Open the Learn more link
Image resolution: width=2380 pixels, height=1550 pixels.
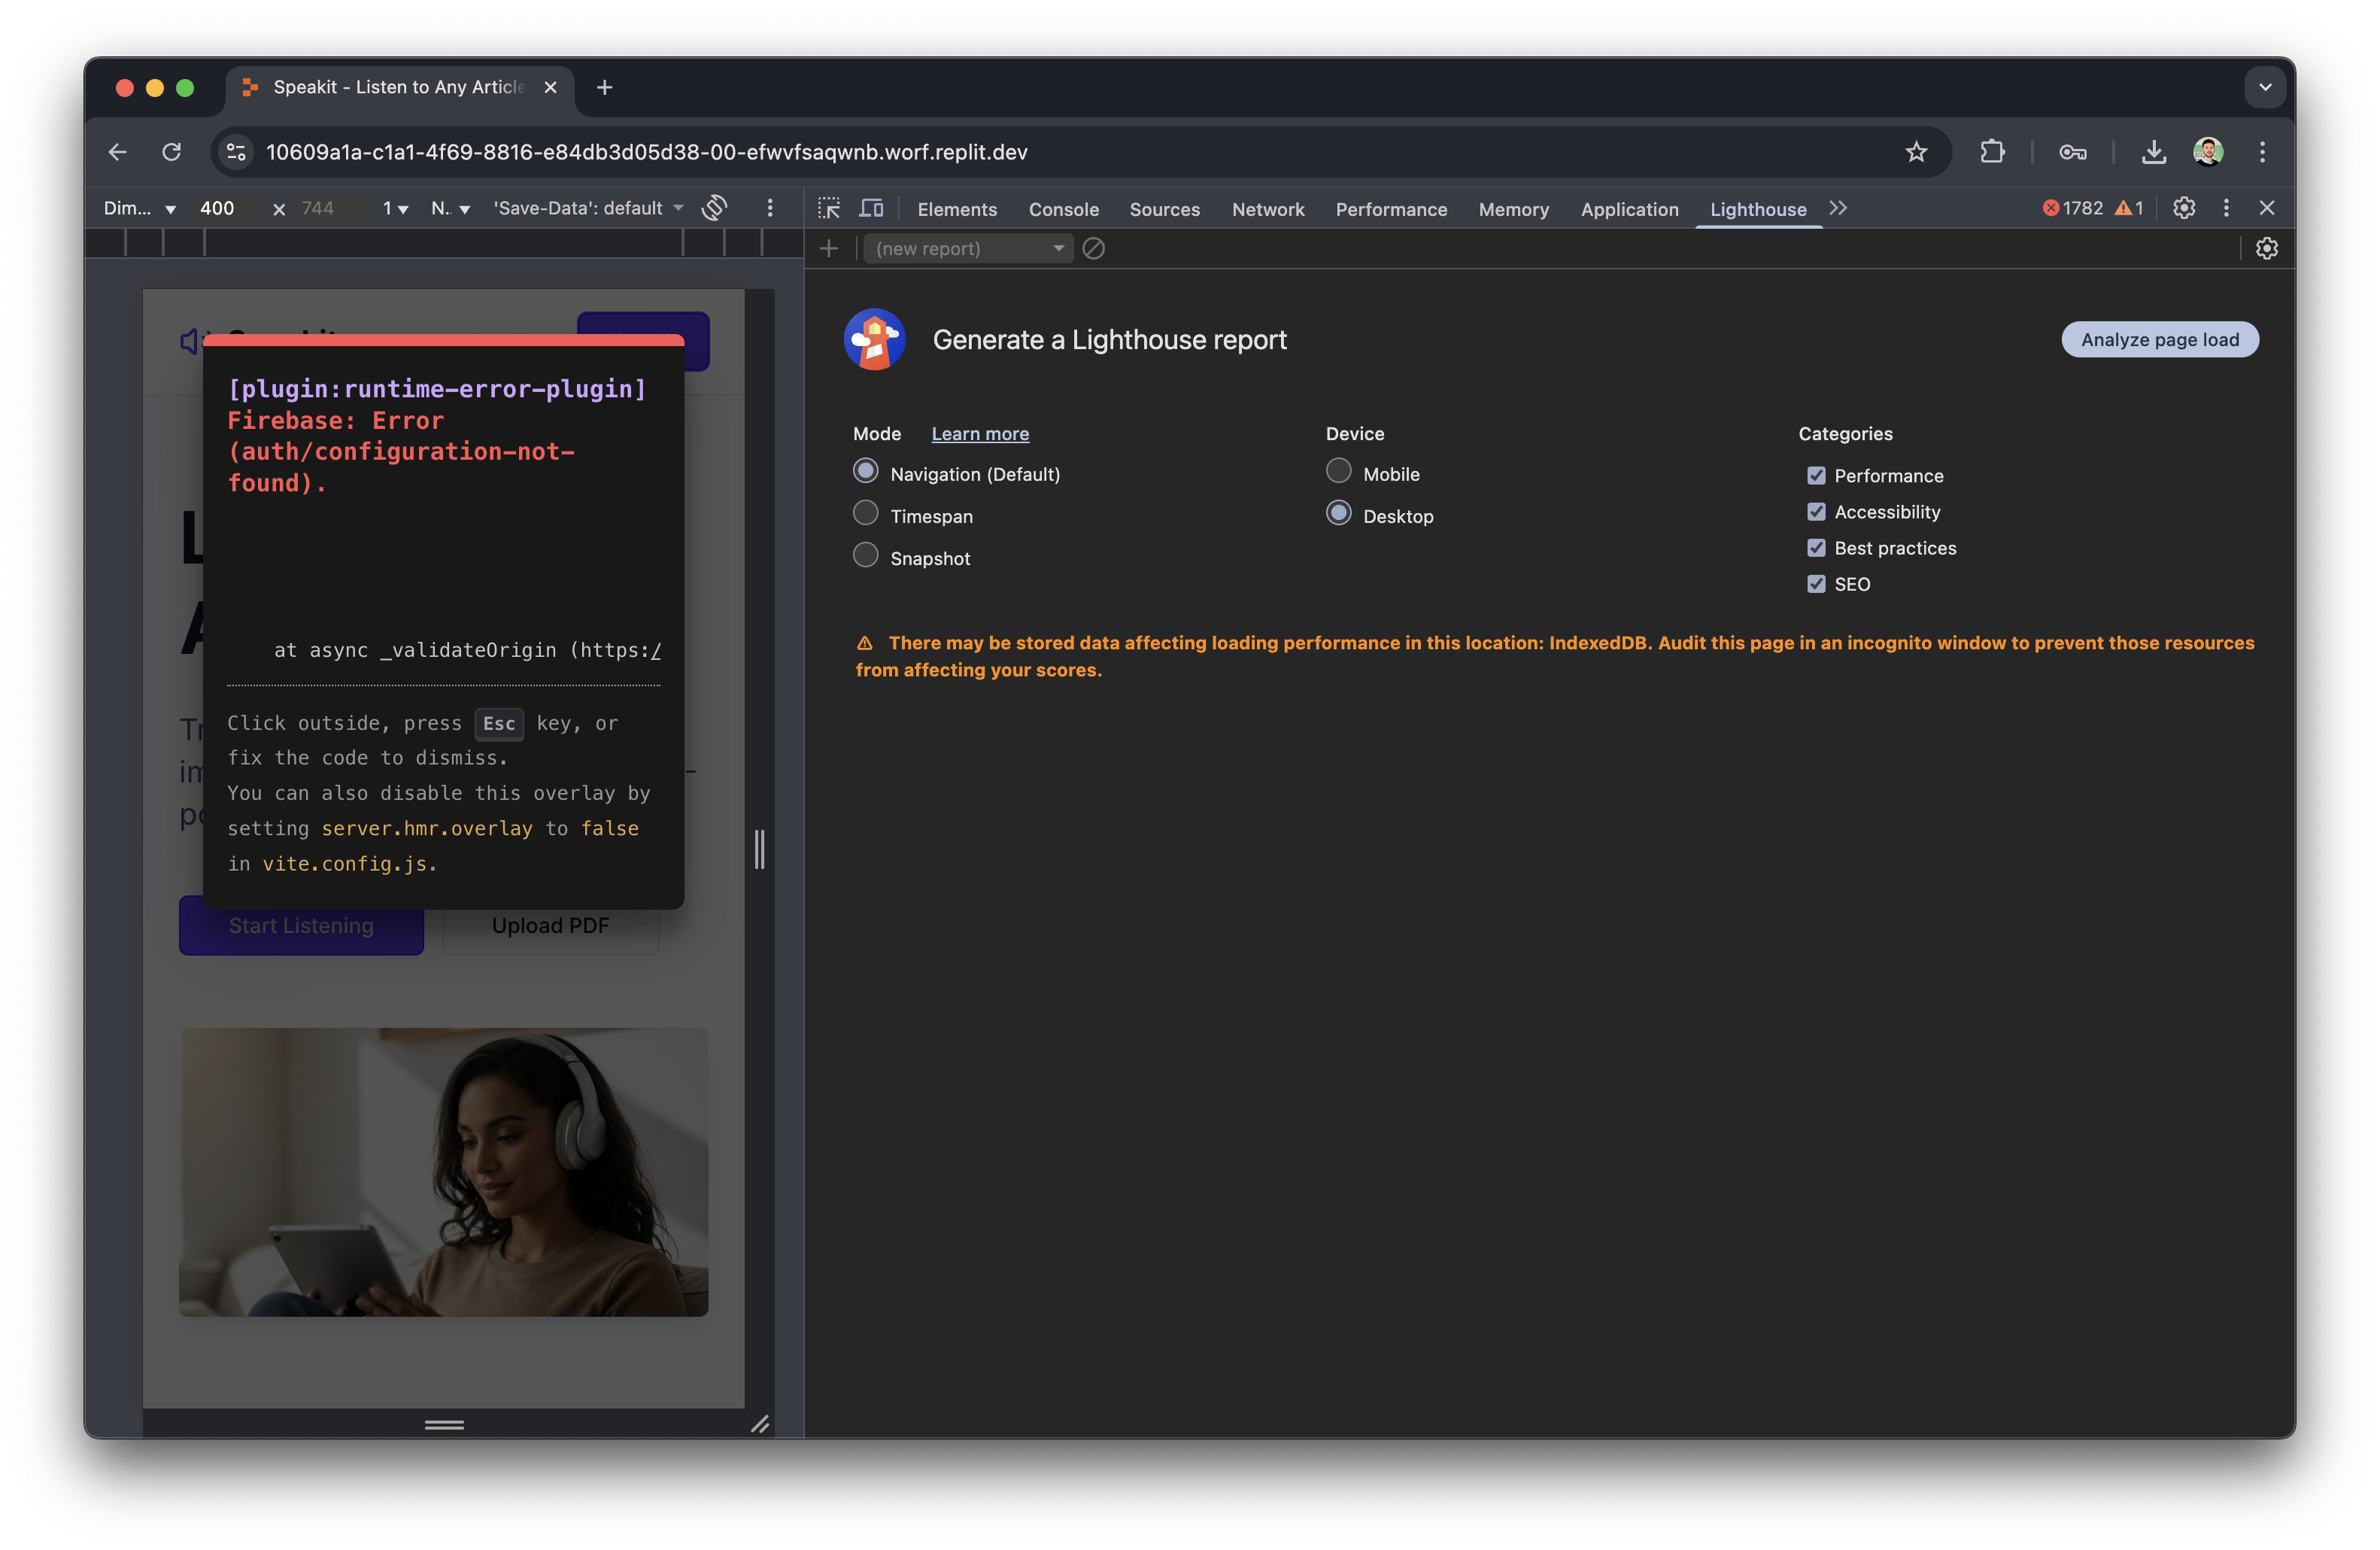(979, 434)
